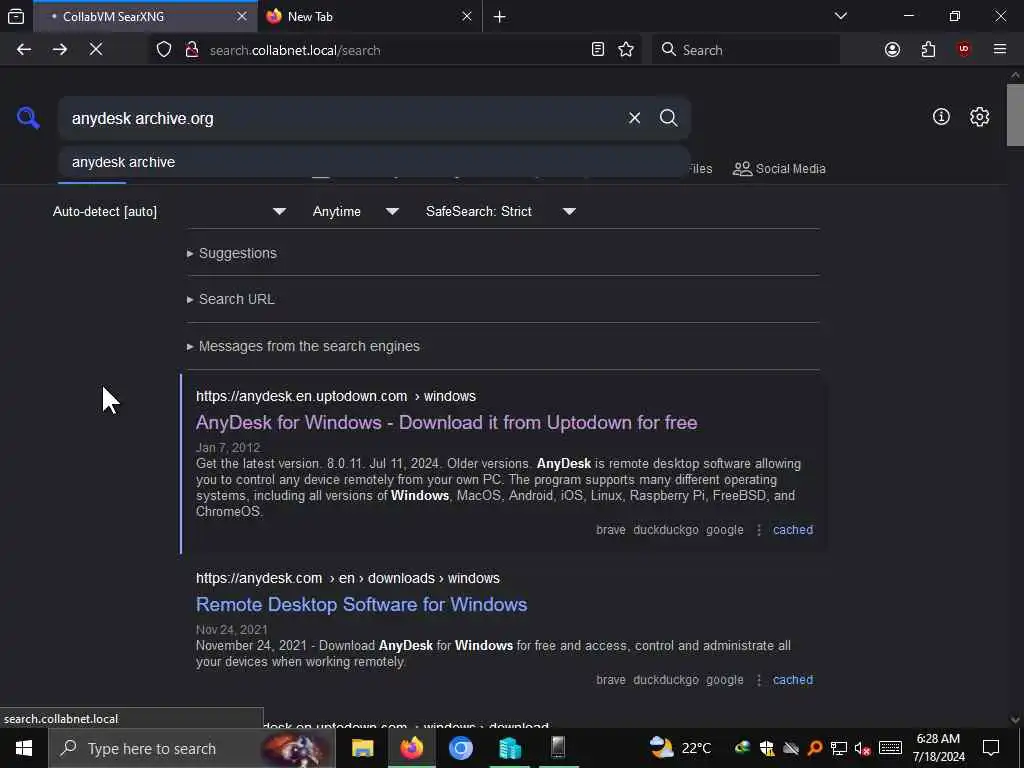Open the uBlock Origin extension icon
1024x768 pixels.
[963, 50]
